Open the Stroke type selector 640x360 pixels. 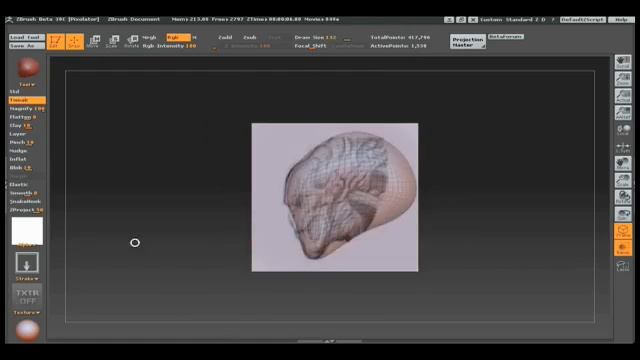(x=27, y=262)
